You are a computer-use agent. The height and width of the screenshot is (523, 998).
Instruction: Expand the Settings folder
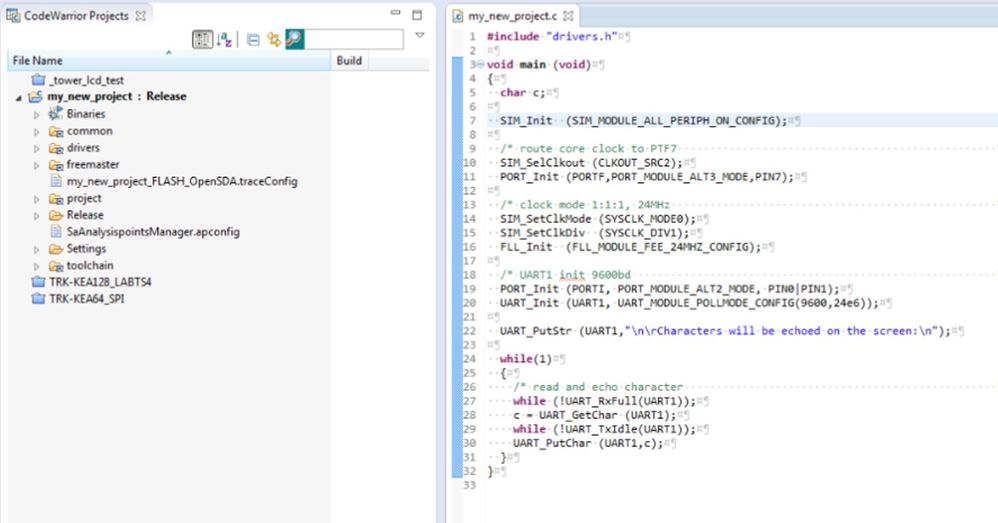[x=36, y=249]
